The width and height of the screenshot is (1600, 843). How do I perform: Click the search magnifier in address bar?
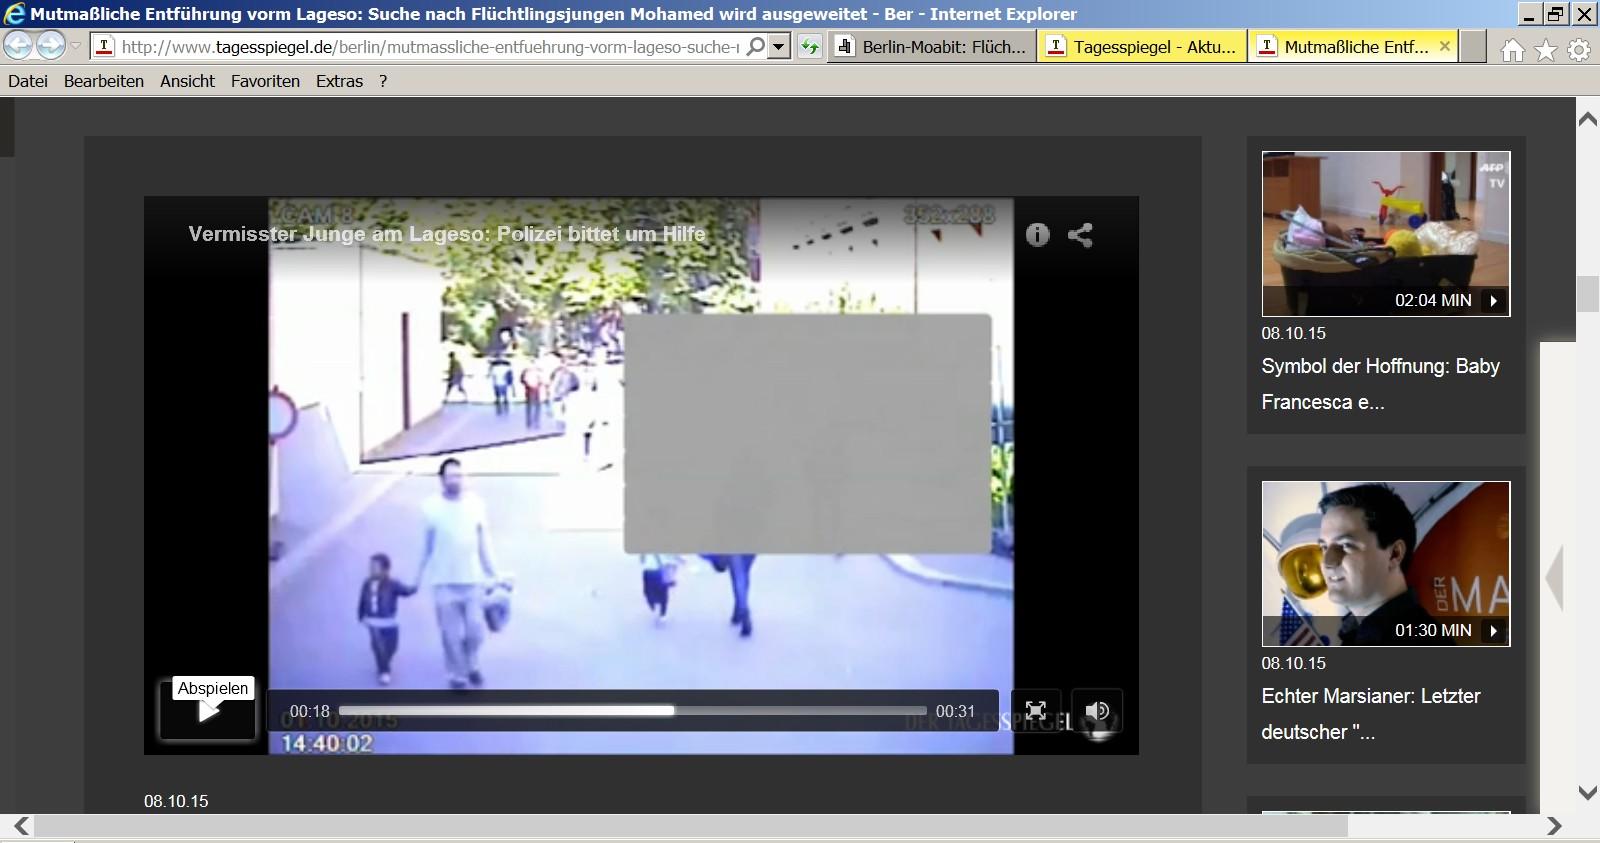(x=756, y=46)
